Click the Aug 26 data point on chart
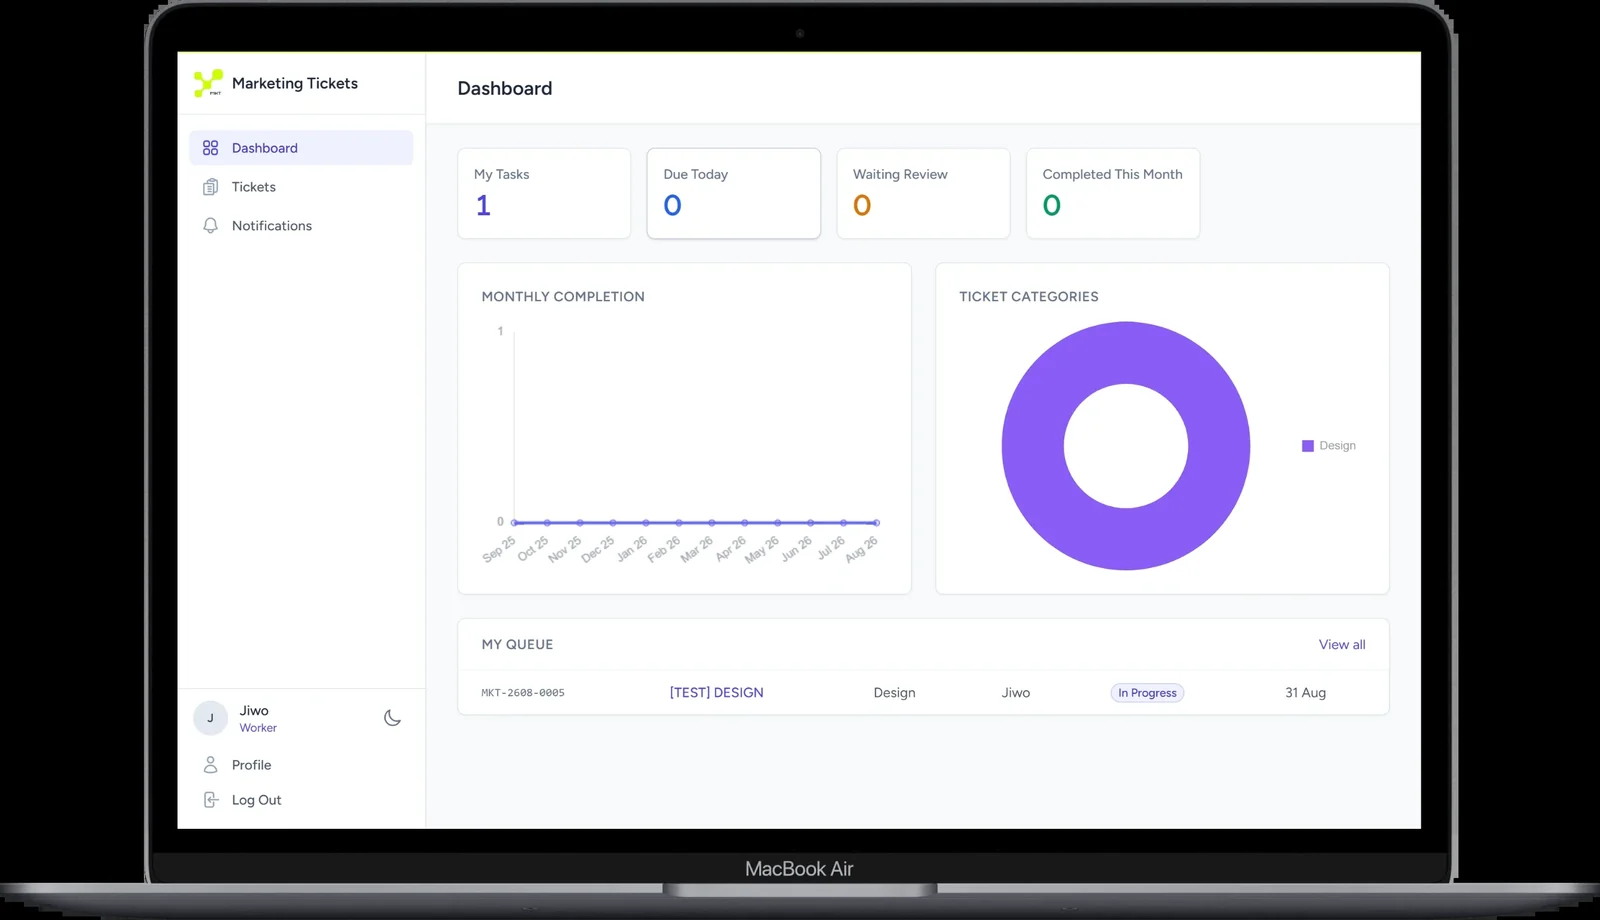The image size is (1600, 920). point(876,523)
